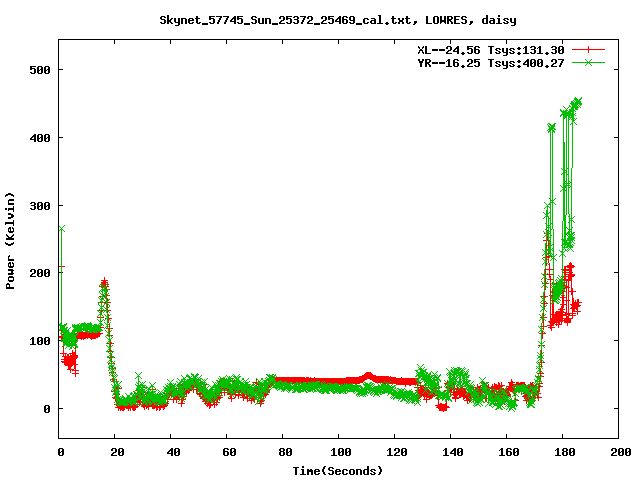Click the 100 tick label on x-axis
Viewport: 640px width, 480px height.
point(339,452)
